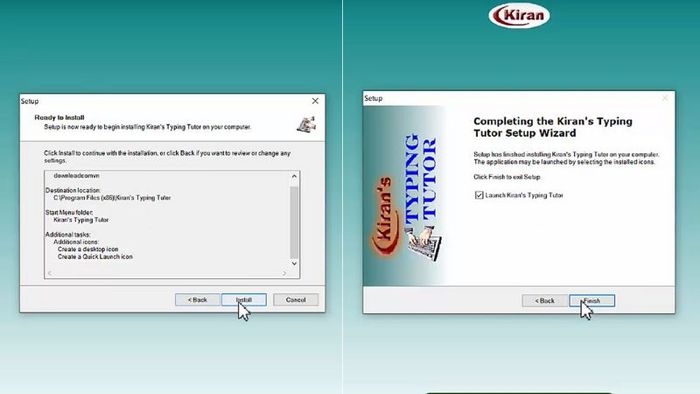Click 'Start Menu folder:' line in summary
Image resolution: width=700 pixels, height=394 pixels.
click(x=69, y=212)
